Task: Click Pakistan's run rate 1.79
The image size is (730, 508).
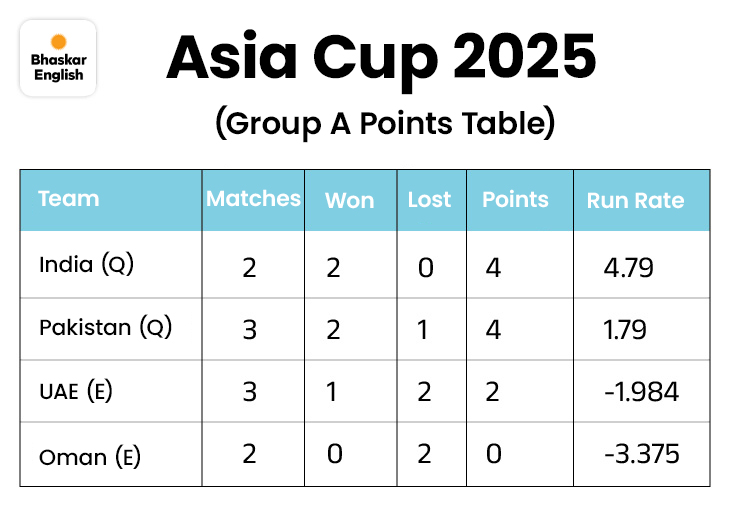Action: click(x=625, y=329)
